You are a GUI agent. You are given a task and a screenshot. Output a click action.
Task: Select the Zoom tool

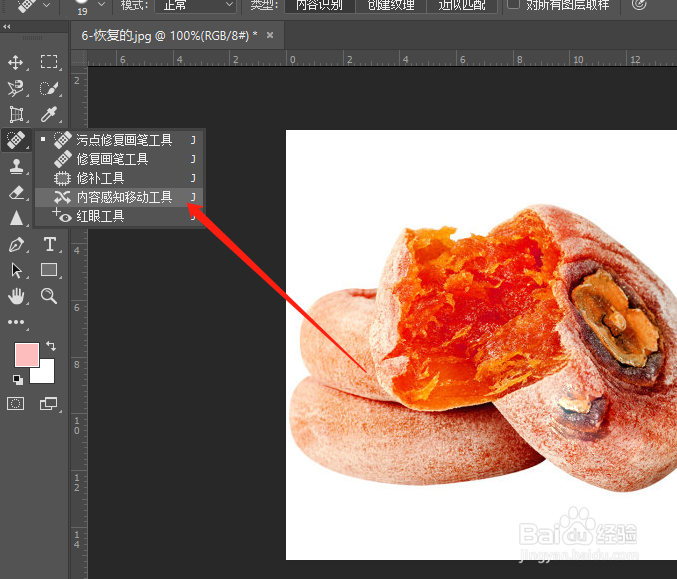tap(49, 296)
